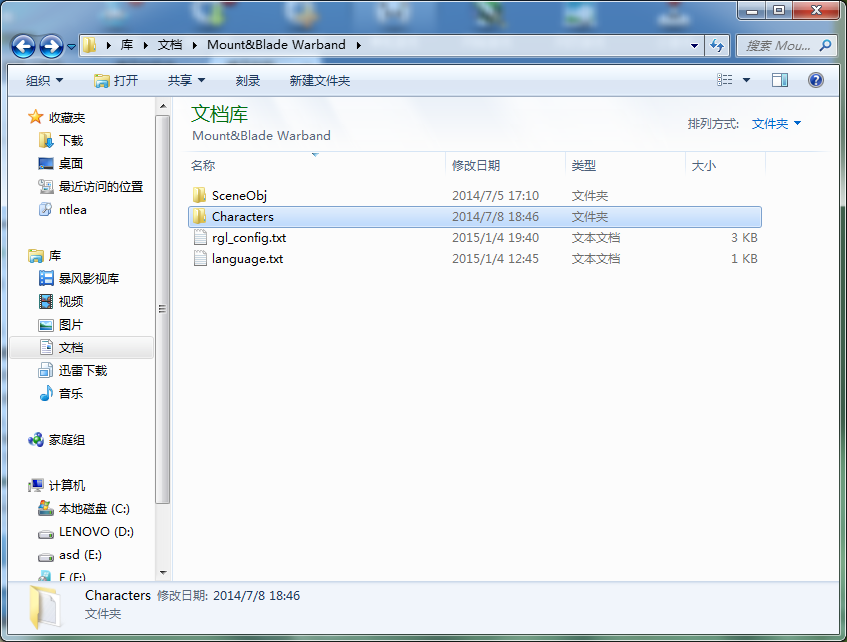
Task: Open the view options dropdown arrow
Action: (747, 81)
